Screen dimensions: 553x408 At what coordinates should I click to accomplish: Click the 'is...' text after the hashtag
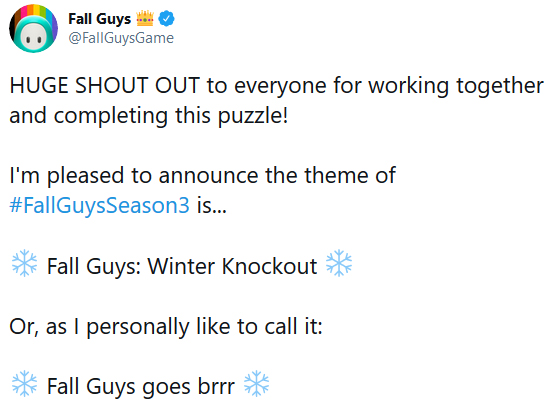(212, 205)
